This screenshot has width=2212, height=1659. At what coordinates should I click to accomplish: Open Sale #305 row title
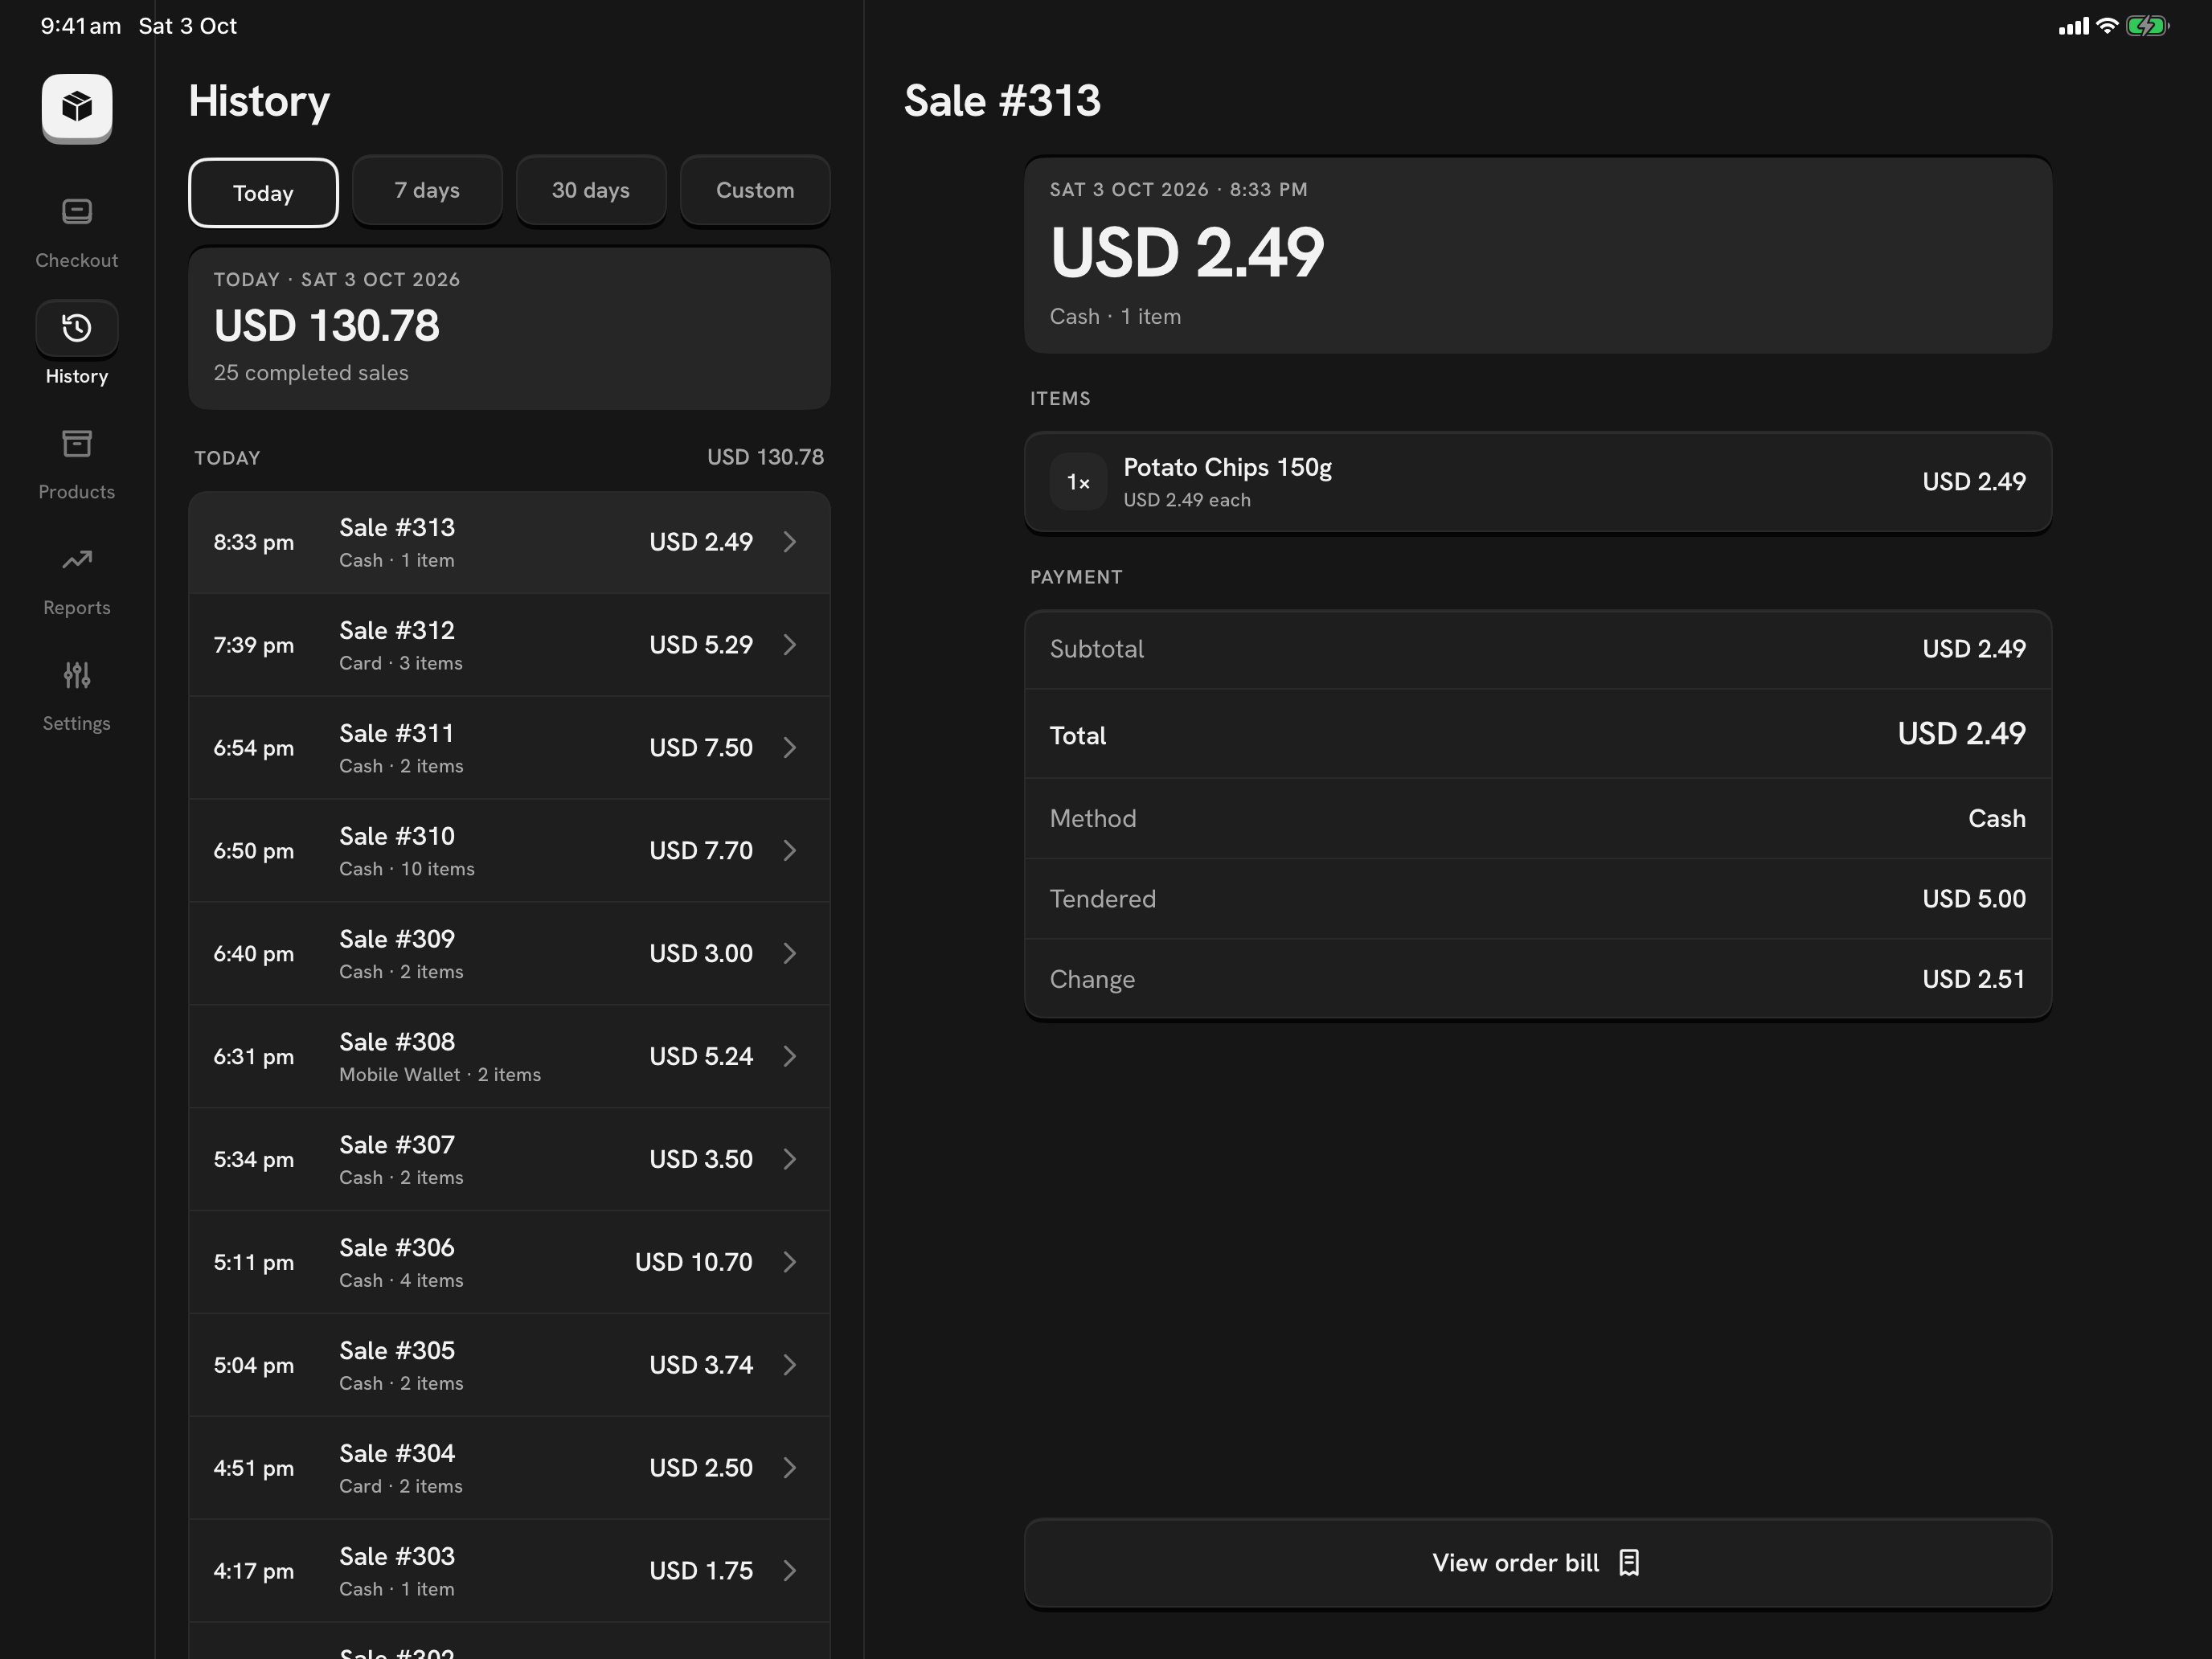[x=397, y=1351]
